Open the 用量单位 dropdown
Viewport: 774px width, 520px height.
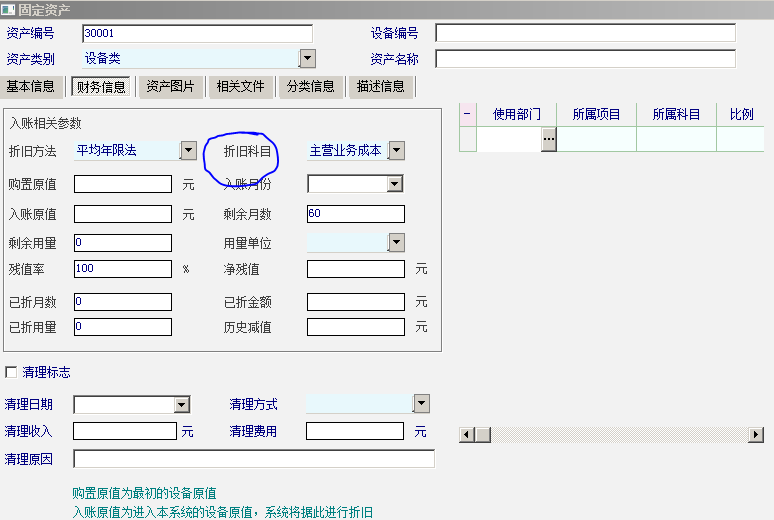(396, 243)
